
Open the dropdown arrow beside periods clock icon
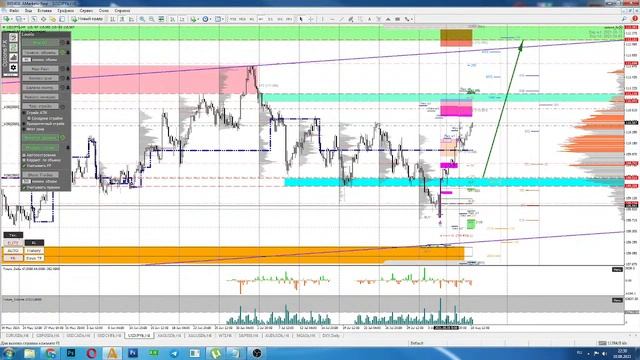pos(211,19)
